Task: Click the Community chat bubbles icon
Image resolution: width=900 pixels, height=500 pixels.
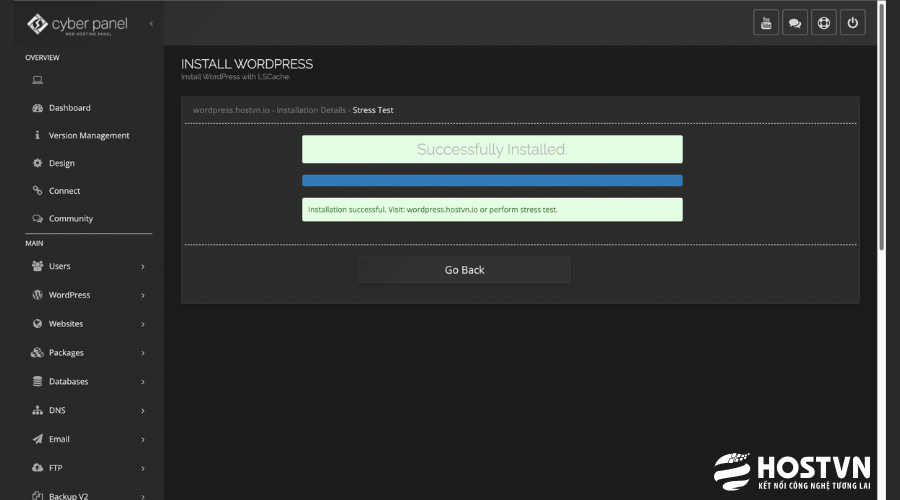Action: pos(37,219)
